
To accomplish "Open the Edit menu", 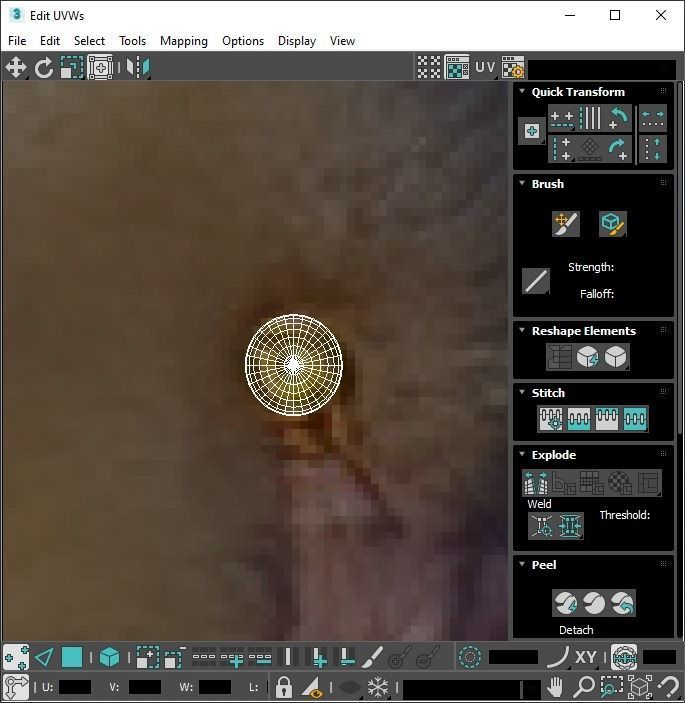I will click(x=50, y=41).
